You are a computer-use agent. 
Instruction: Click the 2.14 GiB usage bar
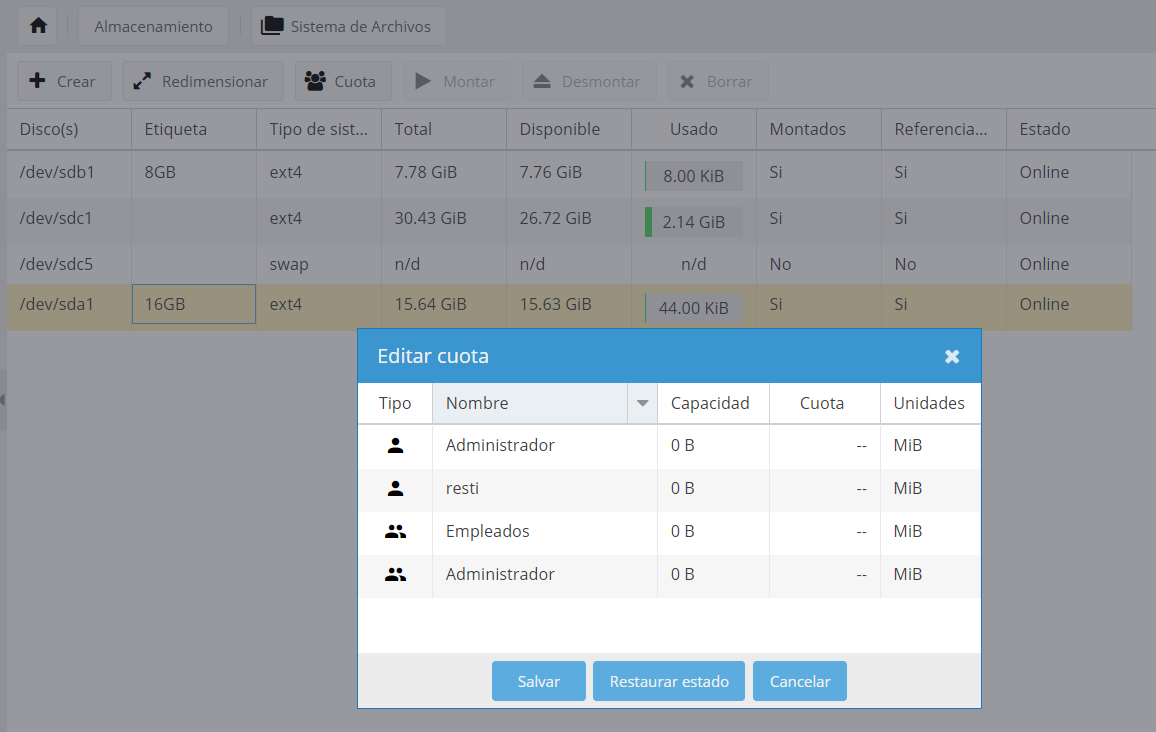694,222
